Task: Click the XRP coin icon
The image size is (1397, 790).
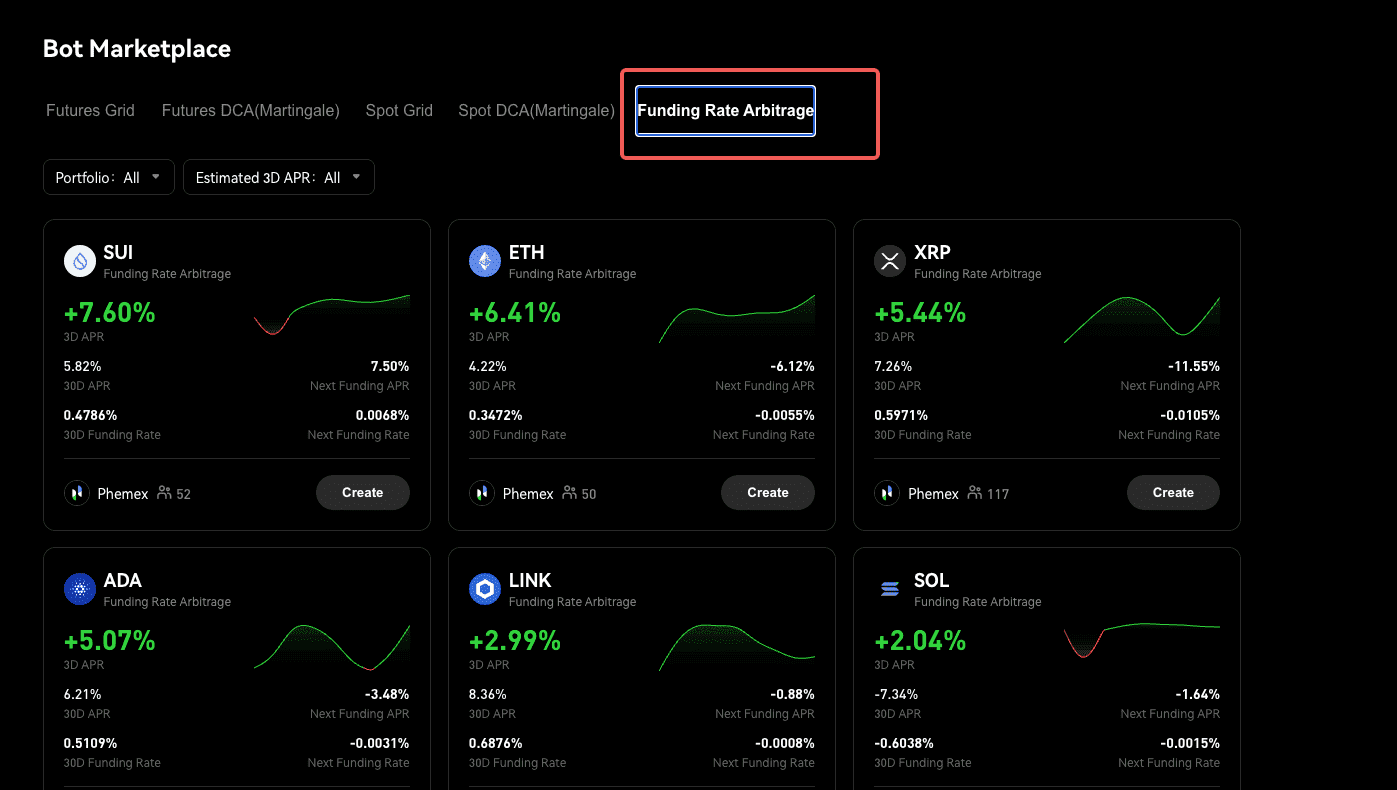Action: (890, 262)
